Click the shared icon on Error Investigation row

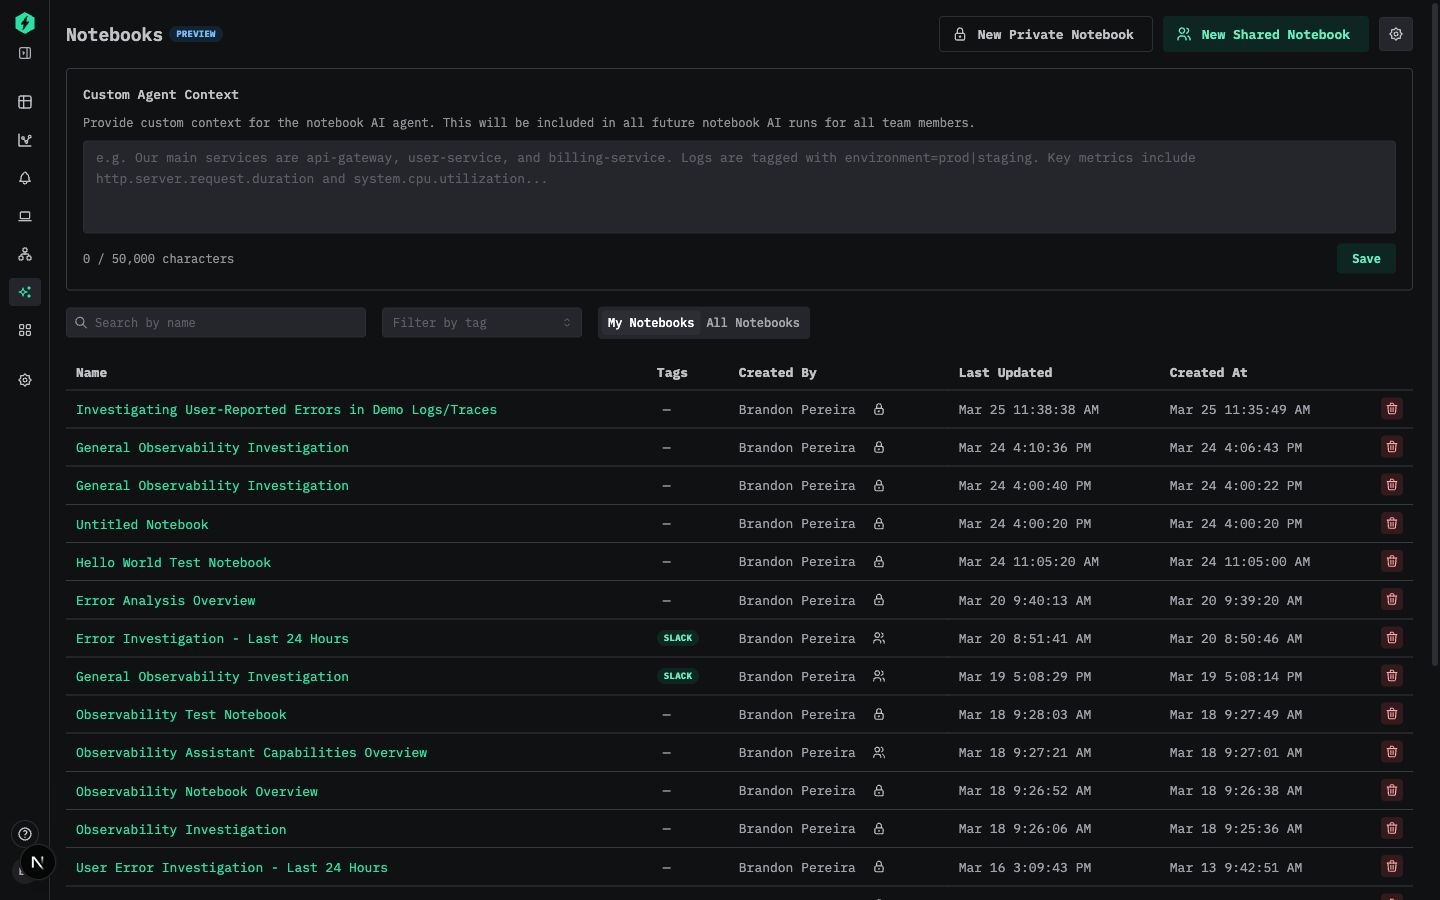[x=879, y=638]
